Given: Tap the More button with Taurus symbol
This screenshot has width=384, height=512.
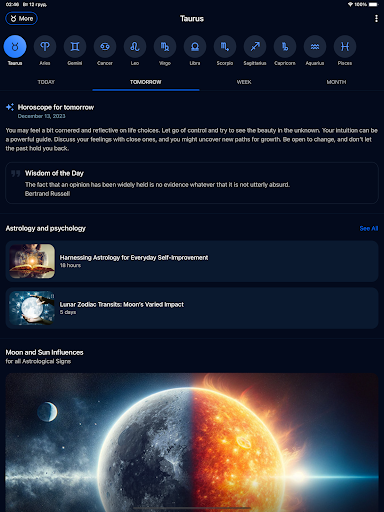Looking at the screenshot, I should pyautogui.click(x=21, y=19).
